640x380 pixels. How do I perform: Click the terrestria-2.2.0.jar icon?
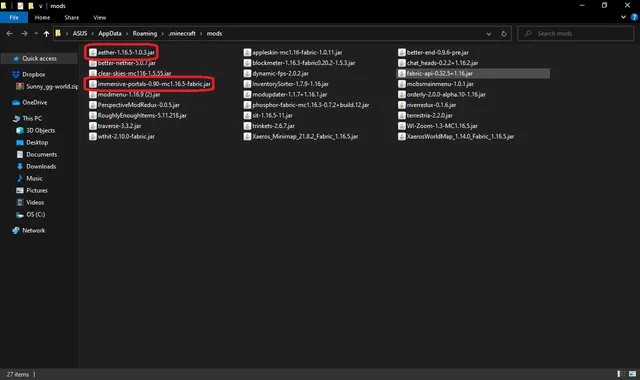pos(402,116)
